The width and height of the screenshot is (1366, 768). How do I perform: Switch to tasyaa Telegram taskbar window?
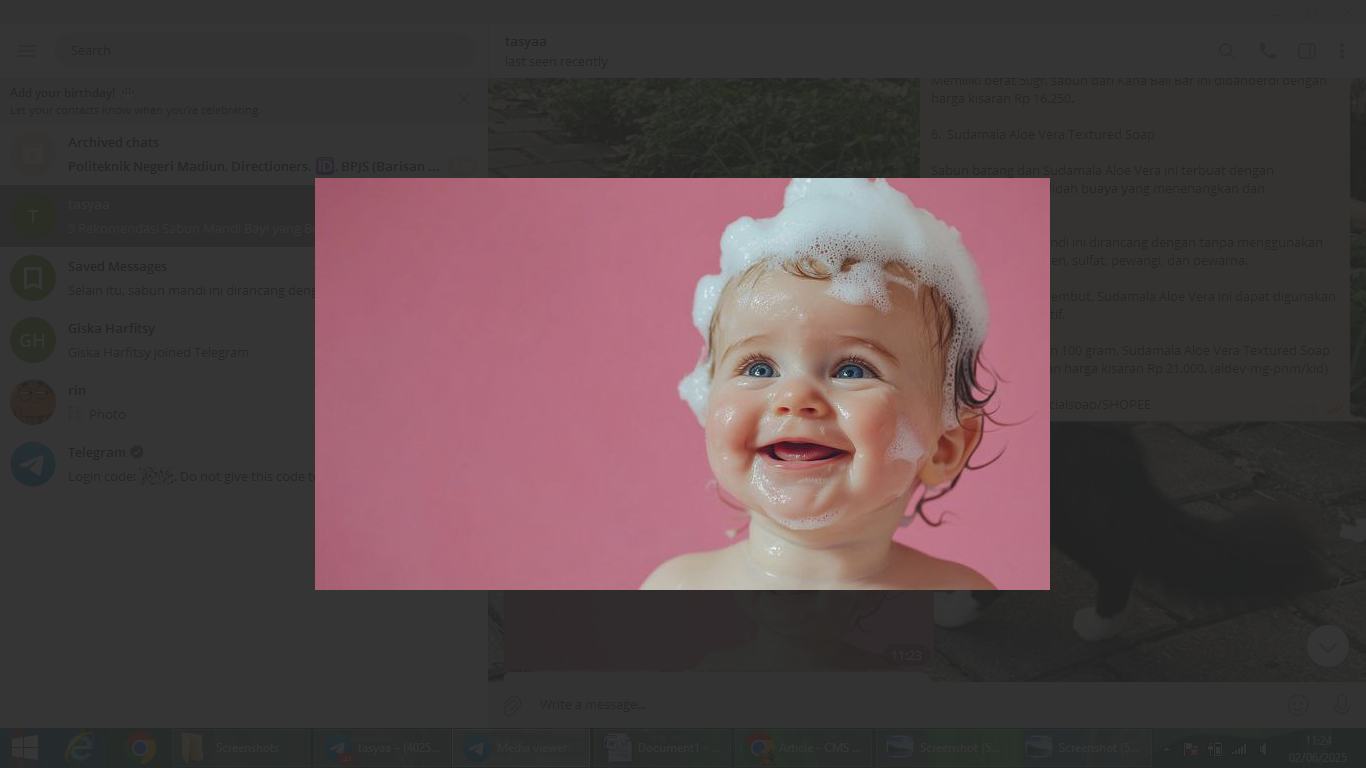coord(381,748)
